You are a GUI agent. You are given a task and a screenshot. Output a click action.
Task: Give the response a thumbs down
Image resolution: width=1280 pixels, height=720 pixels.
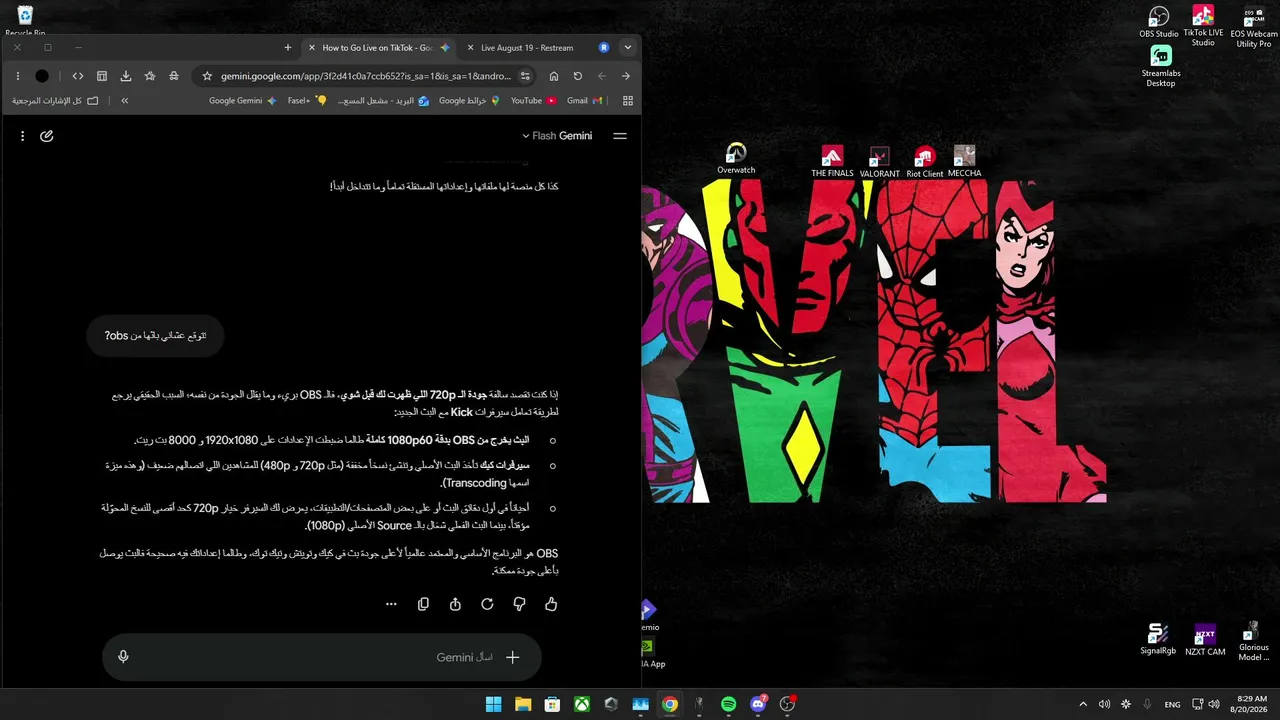(x=519, y=604)
